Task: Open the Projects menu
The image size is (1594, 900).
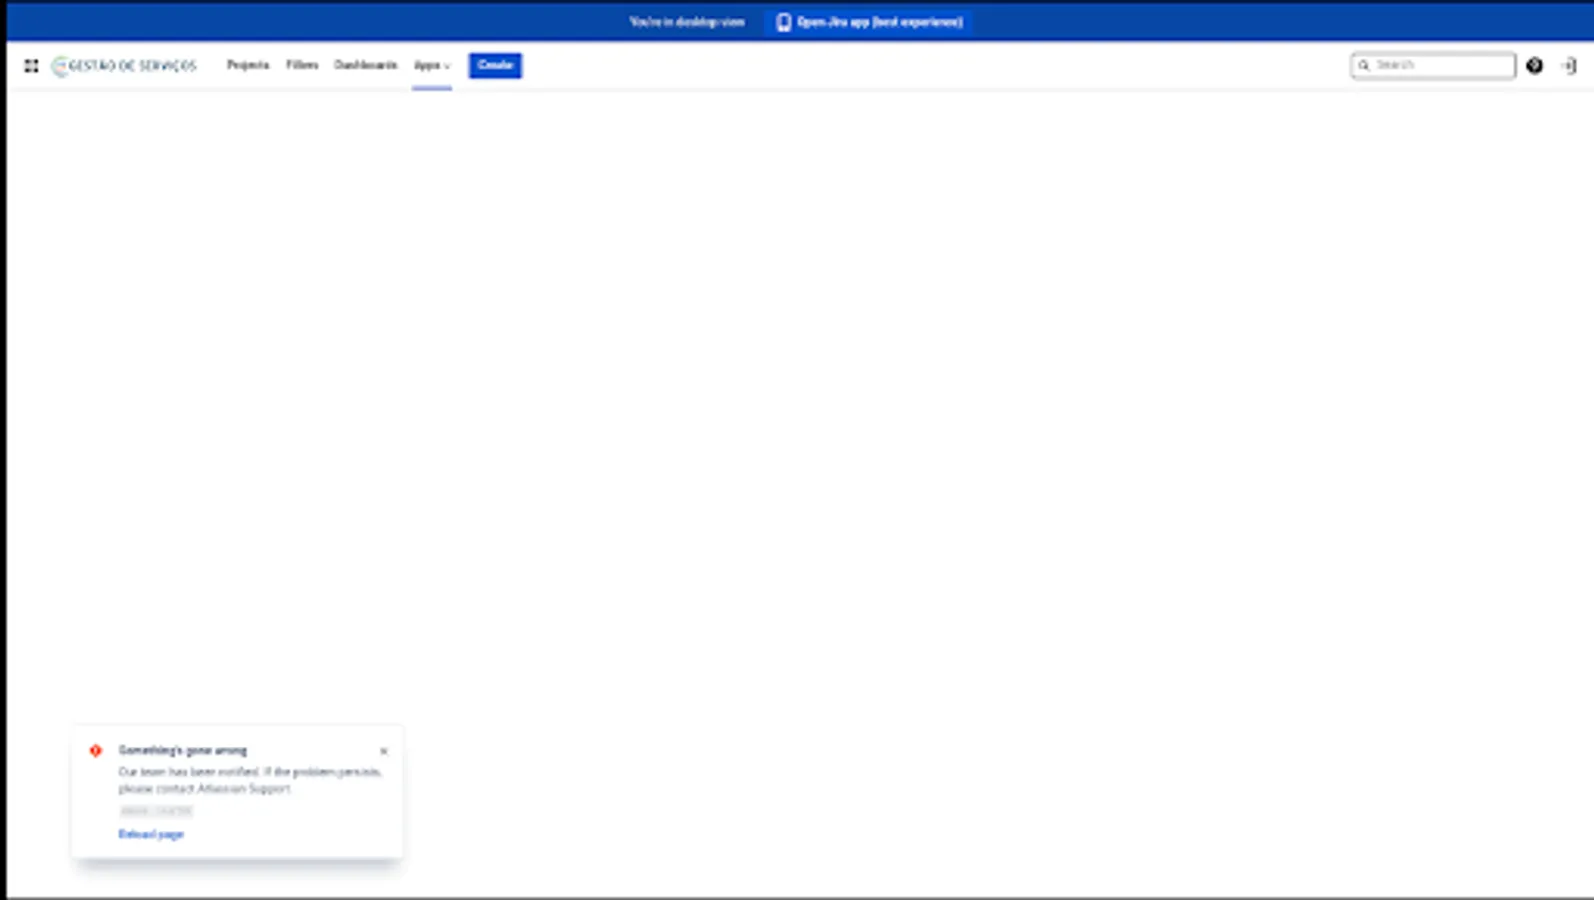Action: click(248, 65)
